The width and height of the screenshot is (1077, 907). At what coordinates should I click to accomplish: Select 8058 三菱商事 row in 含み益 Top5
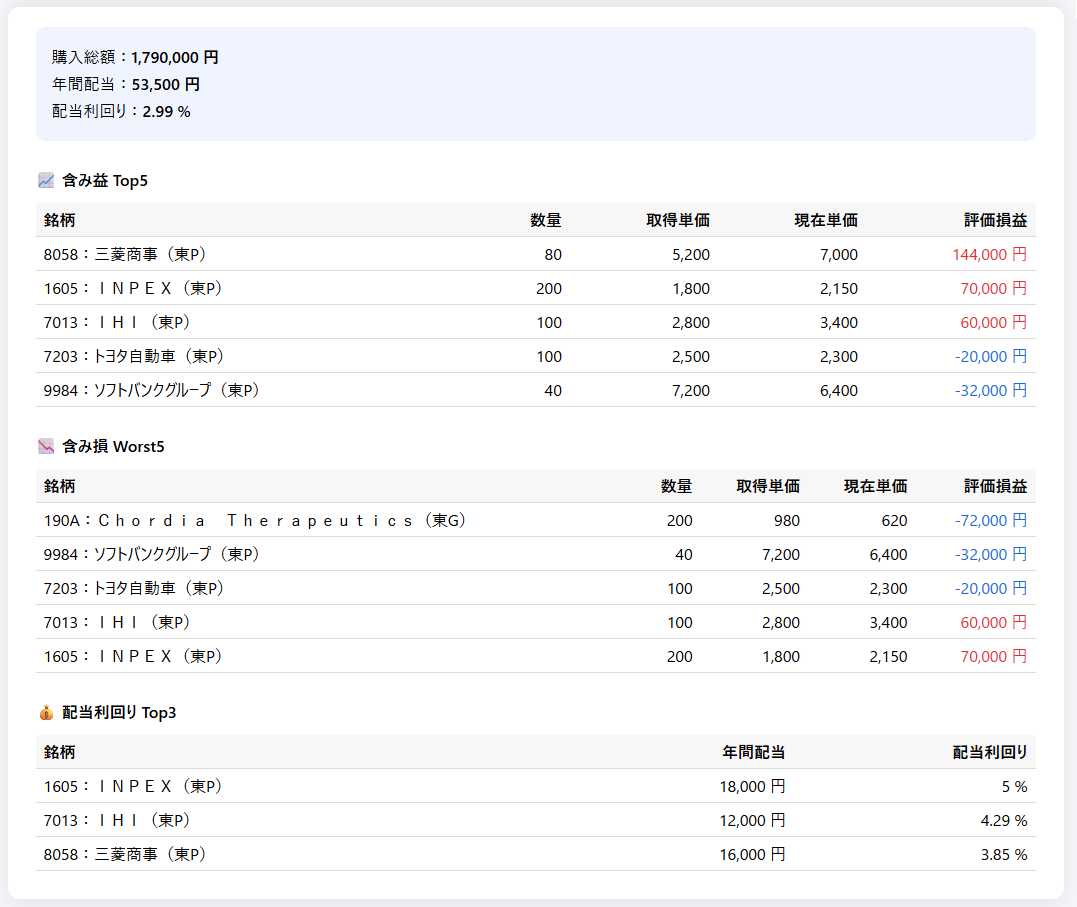click(x=125, y=255)
